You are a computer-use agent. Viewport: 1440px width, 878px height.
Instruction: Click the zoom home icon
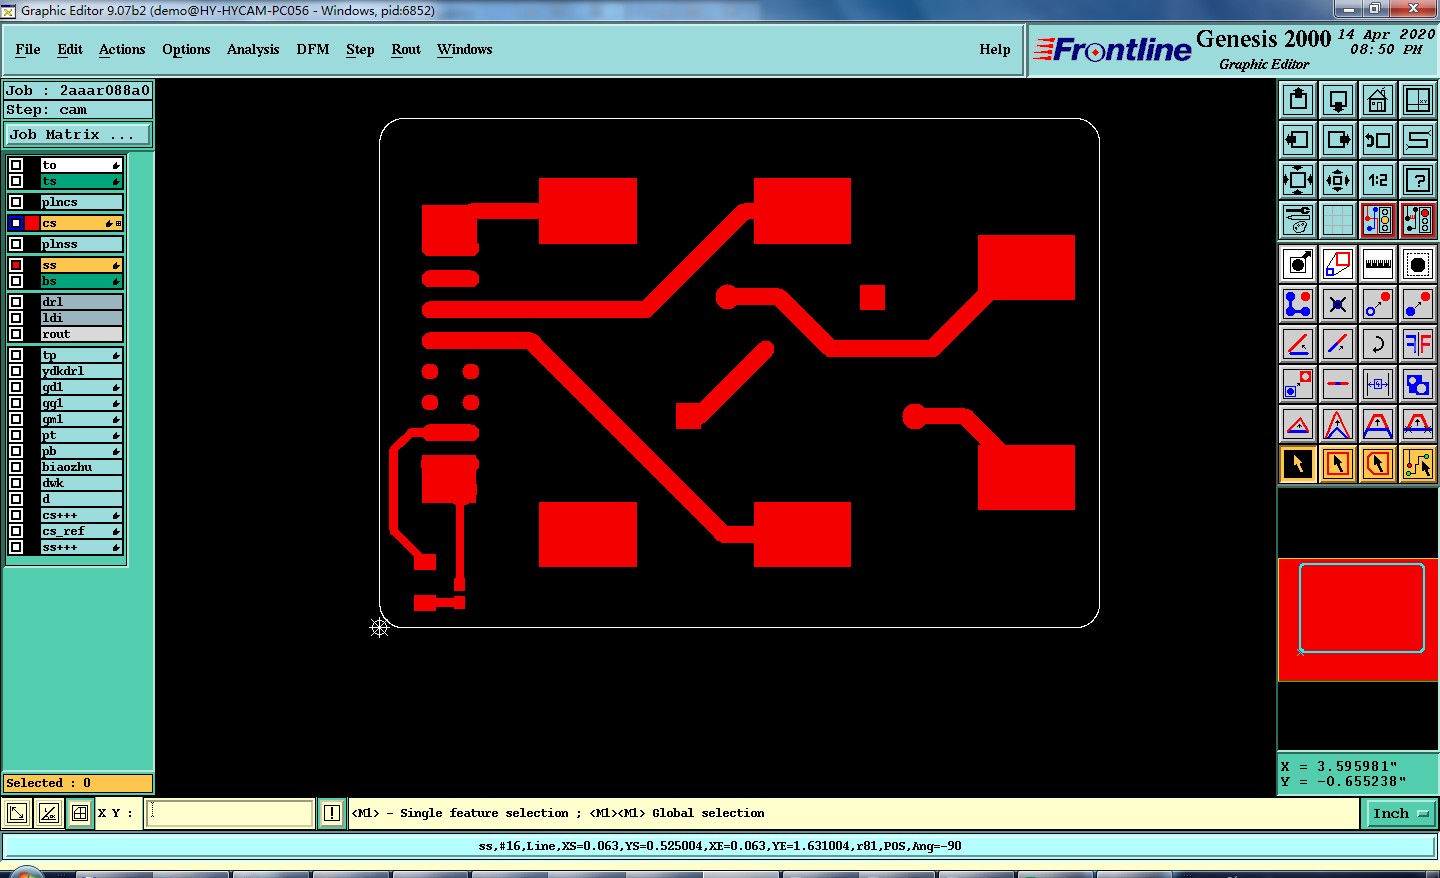click(1378, 100)
